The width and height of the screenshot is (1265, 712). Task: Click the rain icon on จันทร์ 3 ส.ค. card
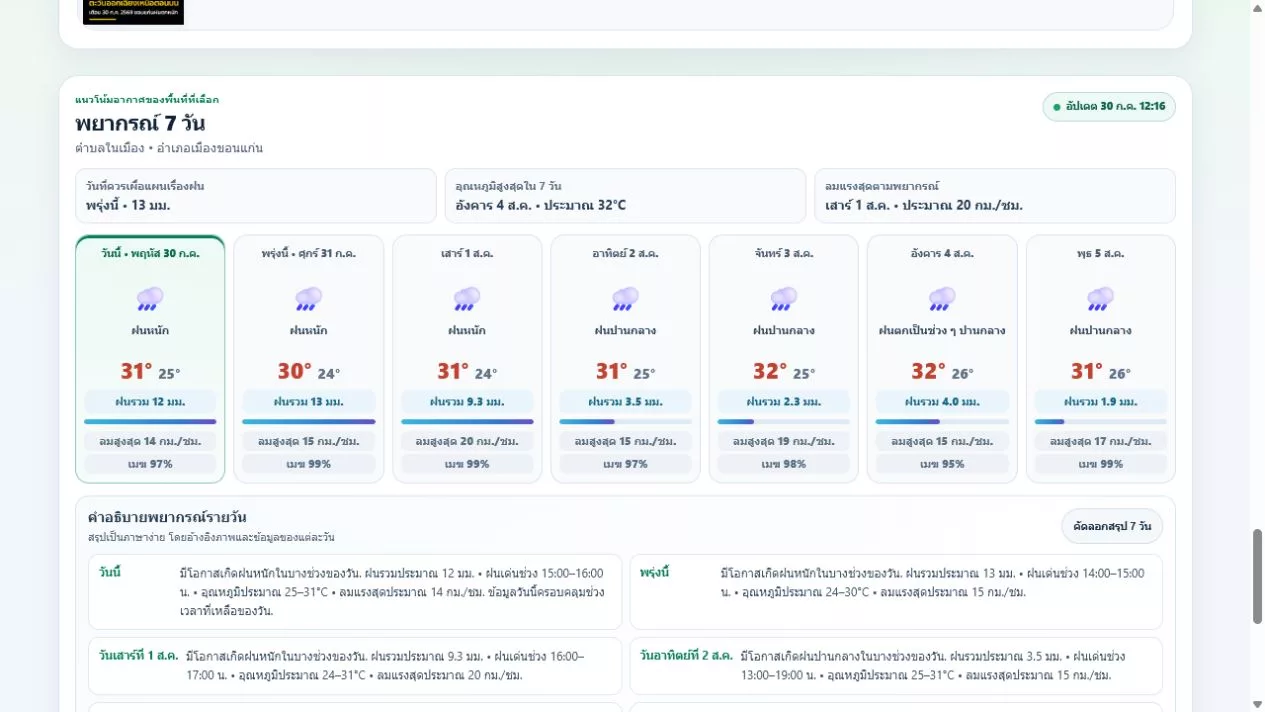point(784,298)
